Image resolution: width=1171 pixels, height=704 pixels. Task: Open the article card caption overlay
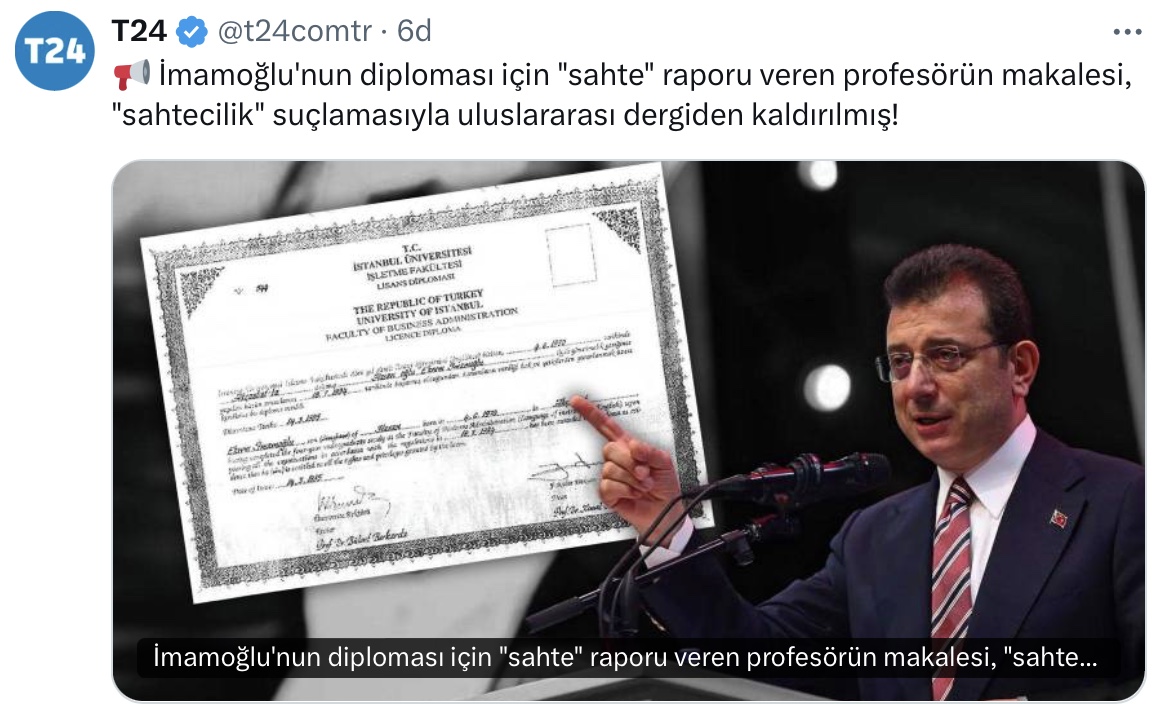click(626, 657)
